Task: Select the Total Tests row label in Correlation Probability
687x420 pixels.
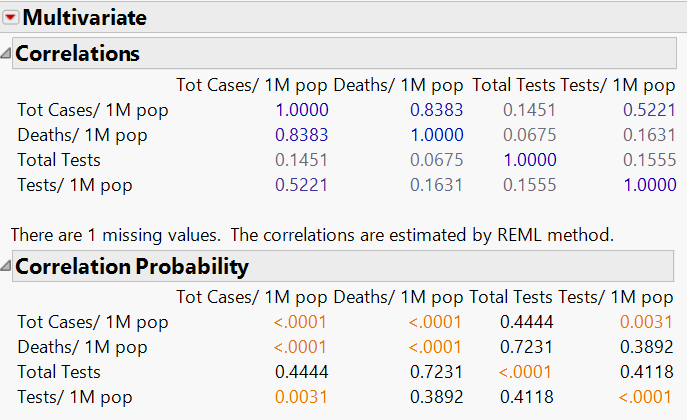Action: pyautogui.click(x=59, y=372)
